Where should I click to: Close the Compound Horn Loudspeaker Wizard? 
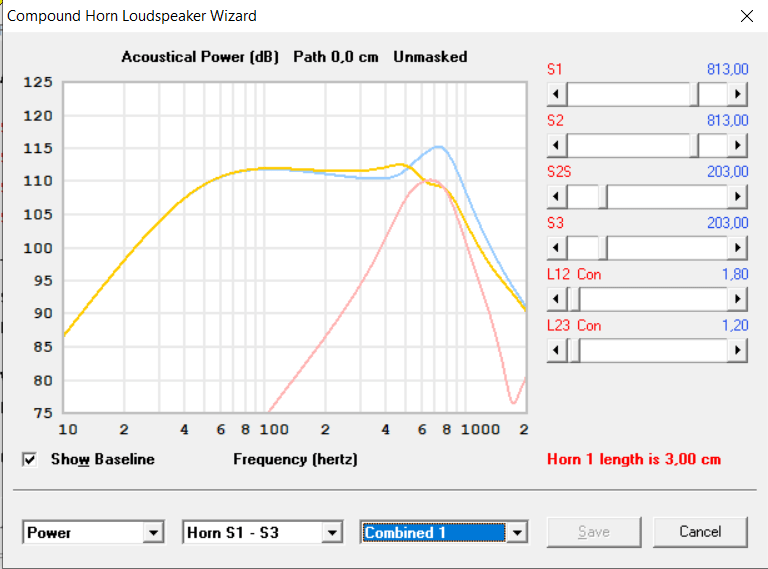point(746,16)
